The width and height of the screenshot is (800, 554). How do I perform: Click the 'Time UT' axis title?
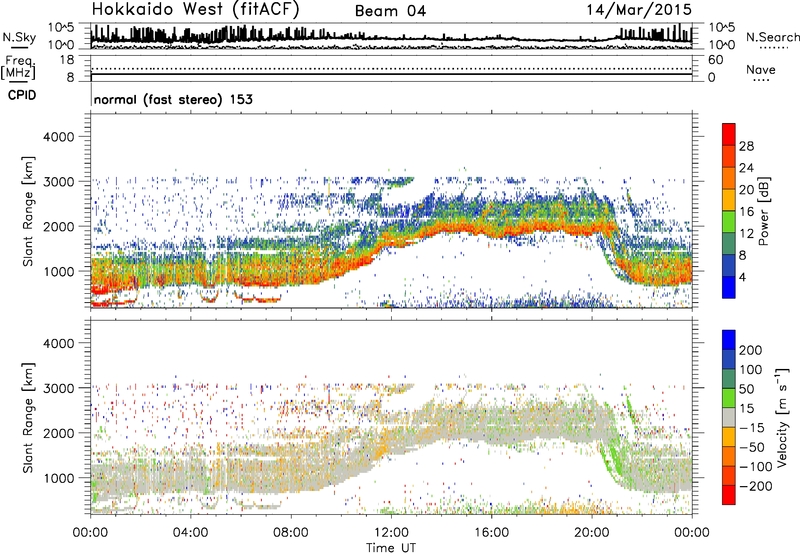click(x=391, y=548)
